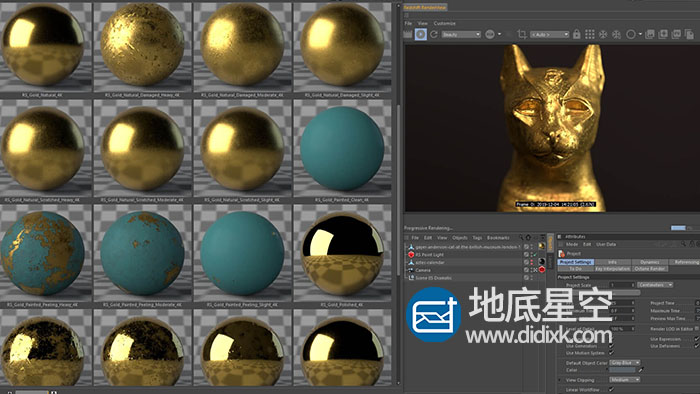Click the default object Color swatch
The width and height of the screenshot is (700, 394).
pyautogui.click(x=622, y=370)
